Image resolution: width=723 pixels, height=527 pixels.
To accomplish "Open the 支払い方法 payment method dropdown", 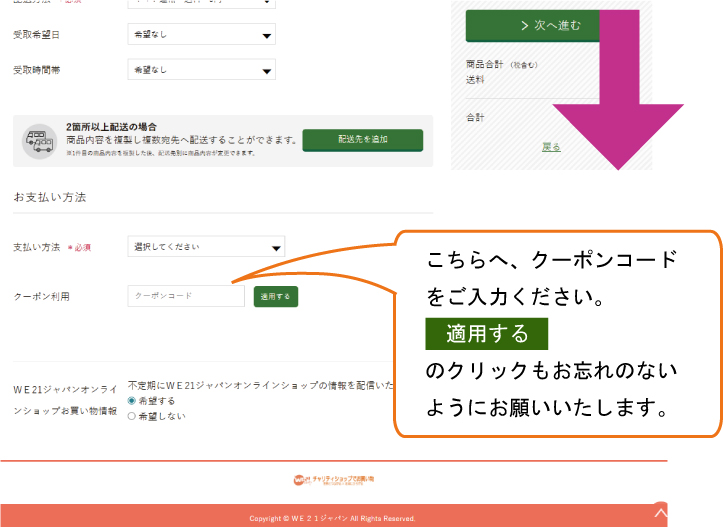I will [206, 247].
